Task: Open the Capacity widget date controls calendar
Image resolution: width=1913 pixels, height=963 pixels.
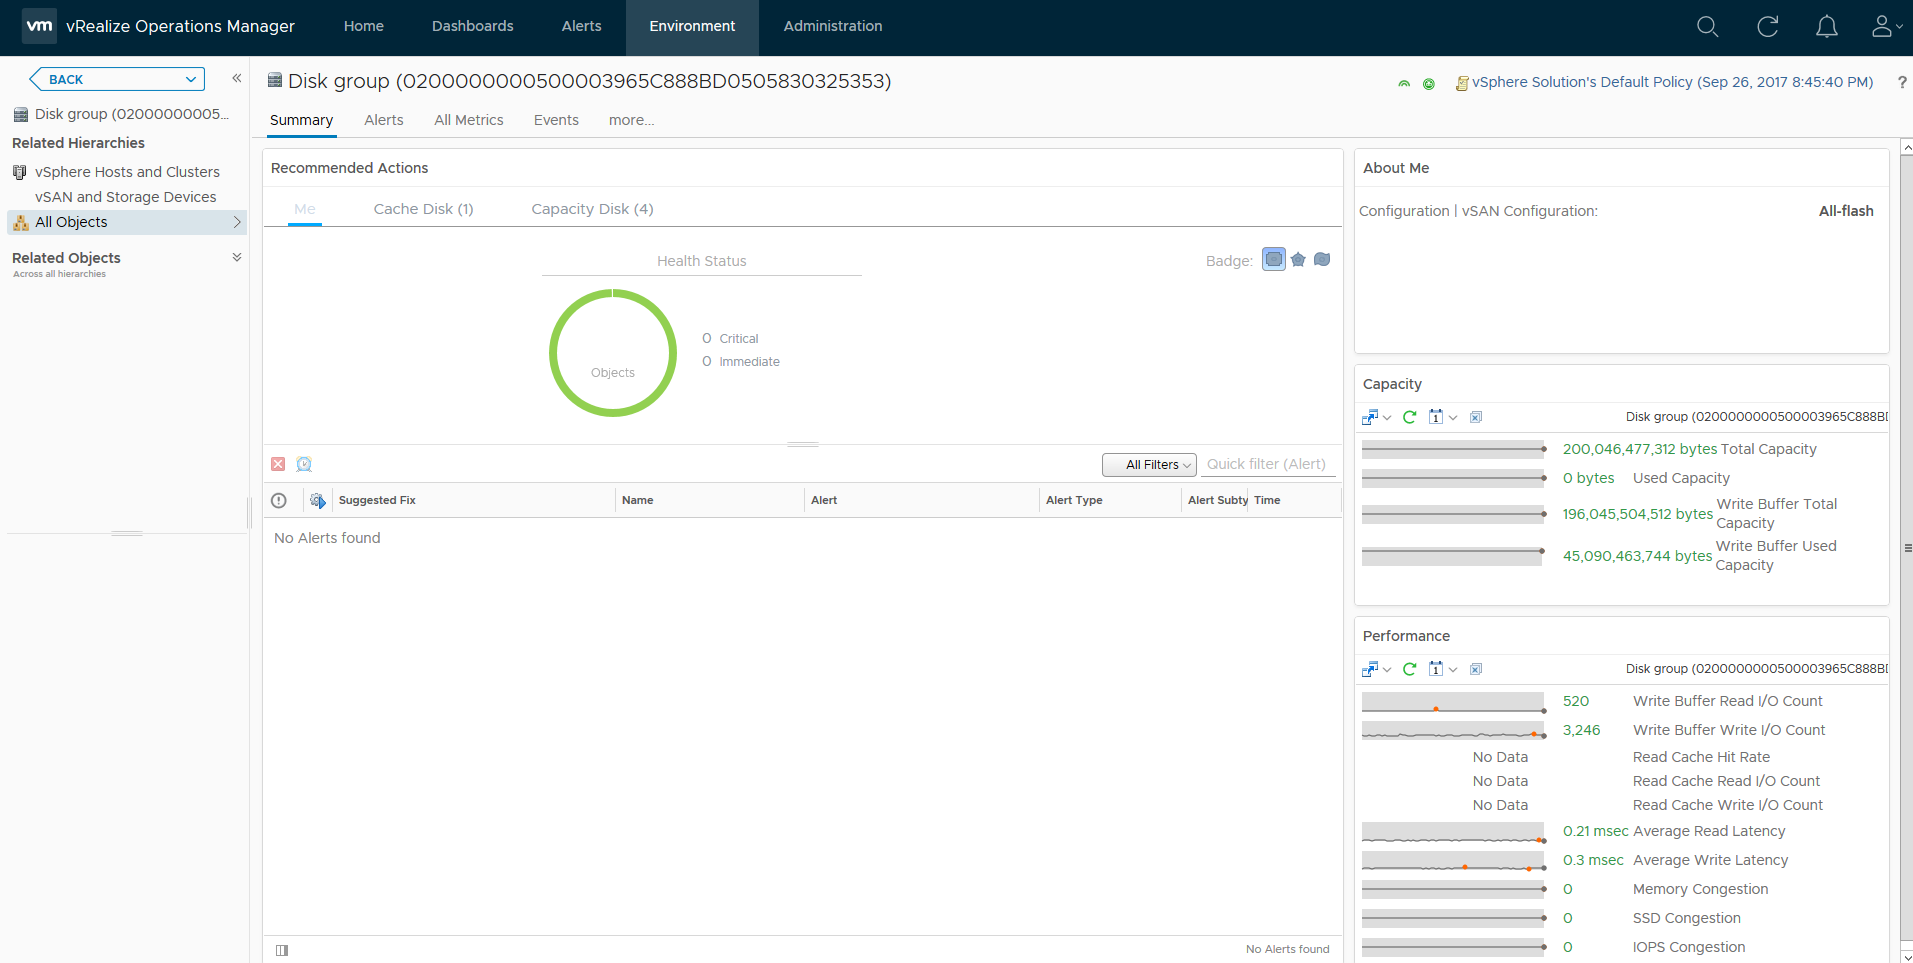Action: [x=1436, y=417]
